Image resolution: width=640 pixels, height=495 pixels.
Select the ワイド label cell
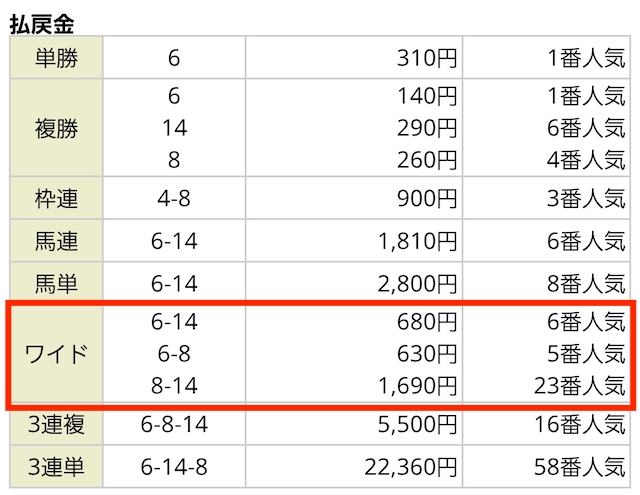56,353
